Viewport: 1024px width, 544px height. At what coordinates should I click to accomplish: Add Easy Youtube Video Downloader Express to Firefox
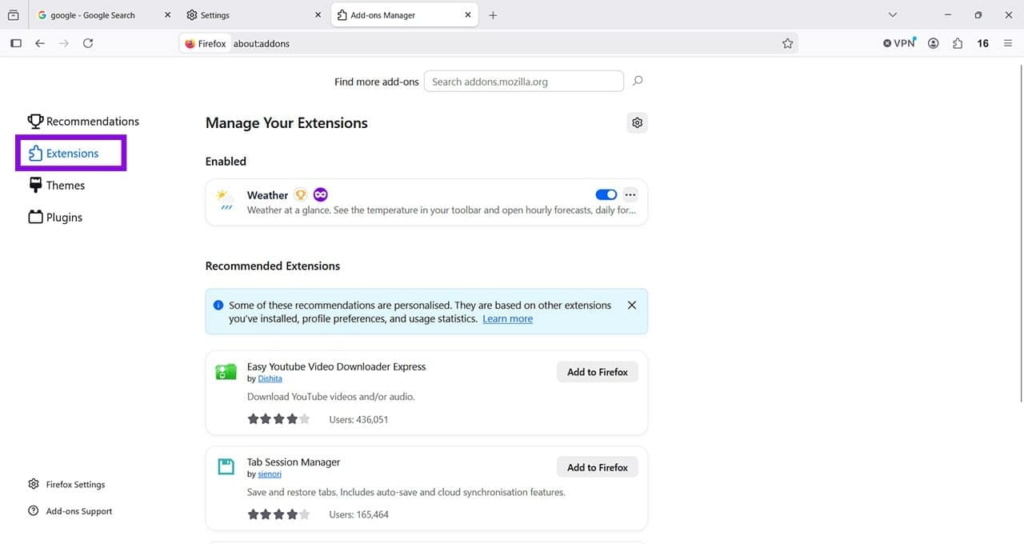click(x=597, y=372)
